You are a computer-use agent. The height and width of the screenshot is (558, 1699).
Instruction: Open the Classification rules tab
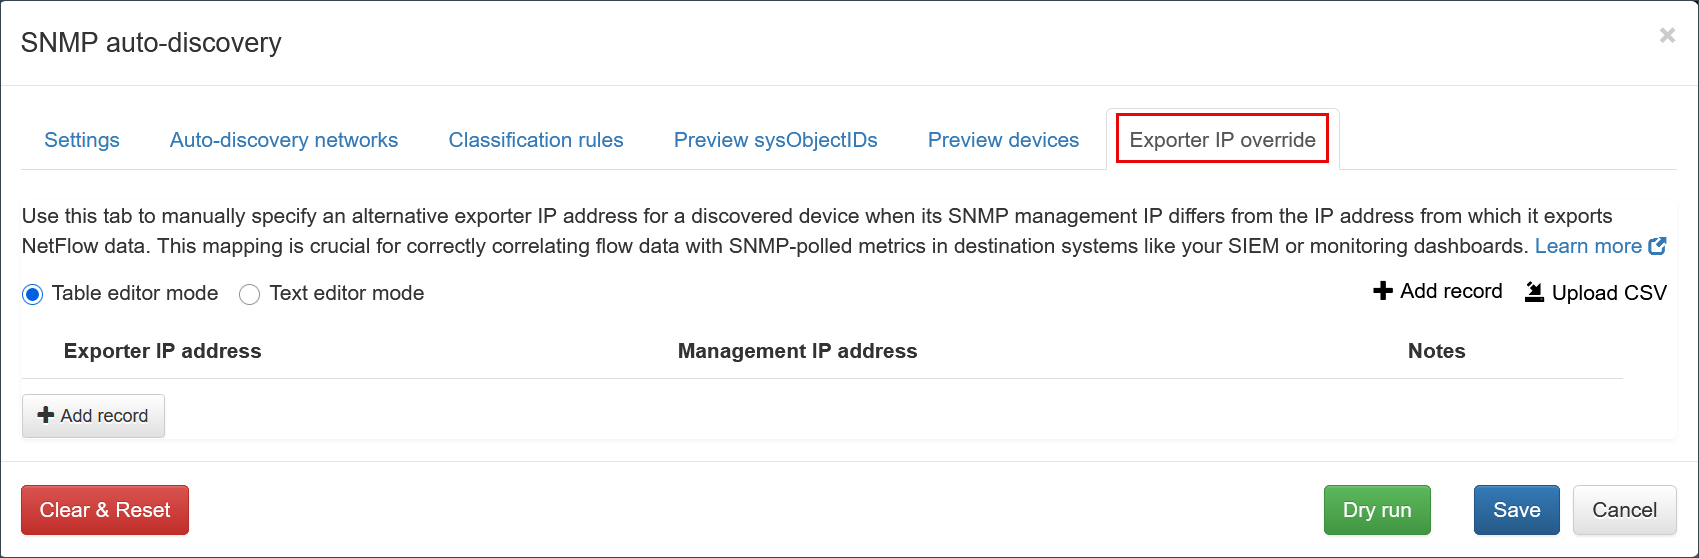[536, 140]
